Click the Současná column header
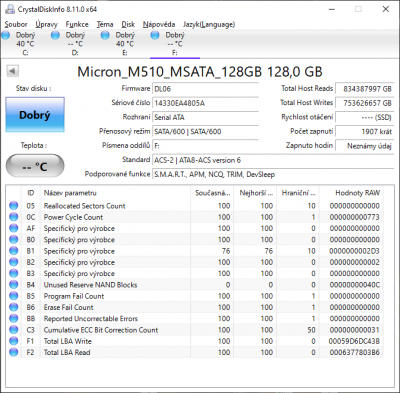The image size is (400, 393). [x=212, y=193]
